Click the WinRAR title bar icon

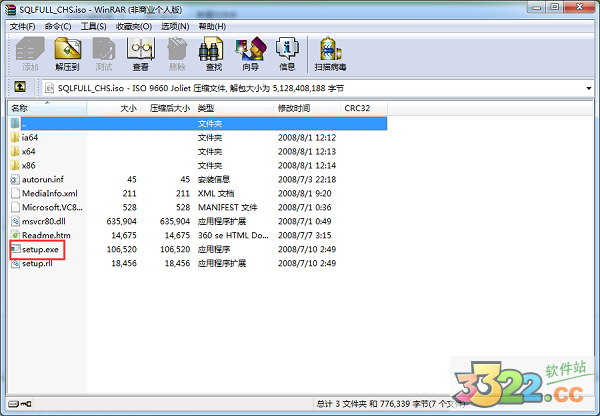(11, 9)
